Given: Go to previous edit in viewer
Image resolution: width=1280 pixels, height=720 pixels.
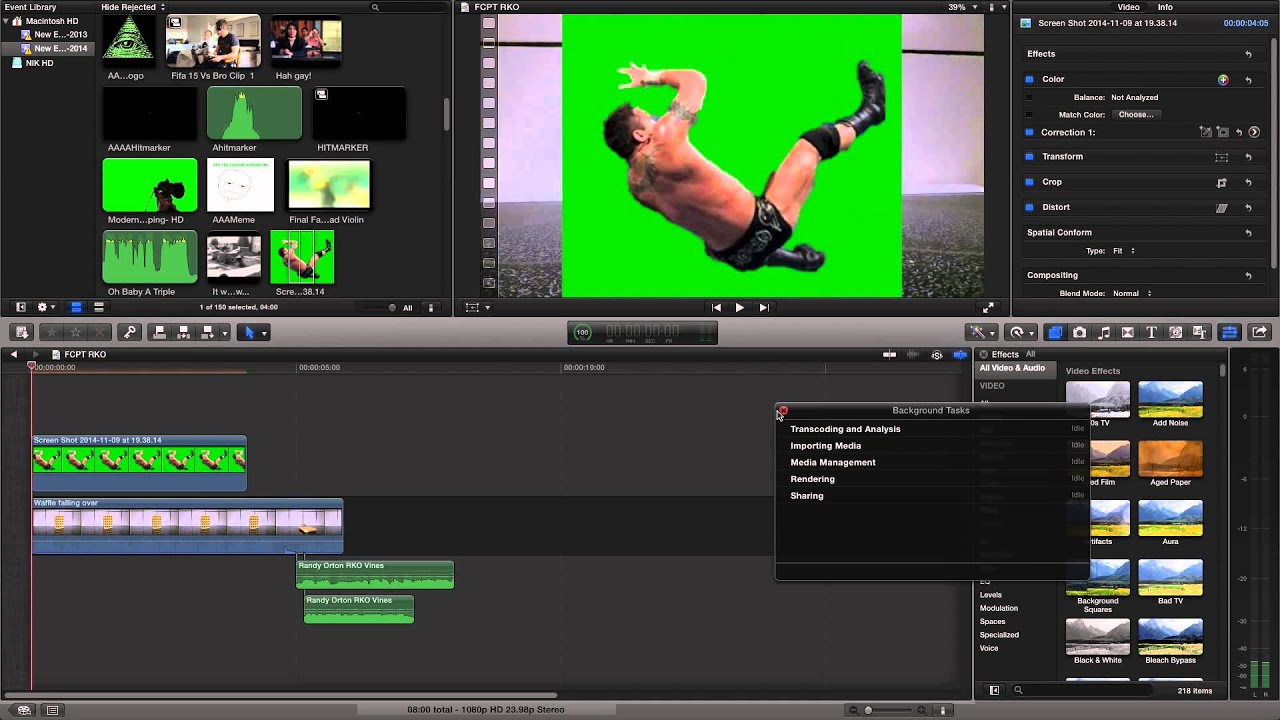Looking at the screenshot, I should [716, 308].
